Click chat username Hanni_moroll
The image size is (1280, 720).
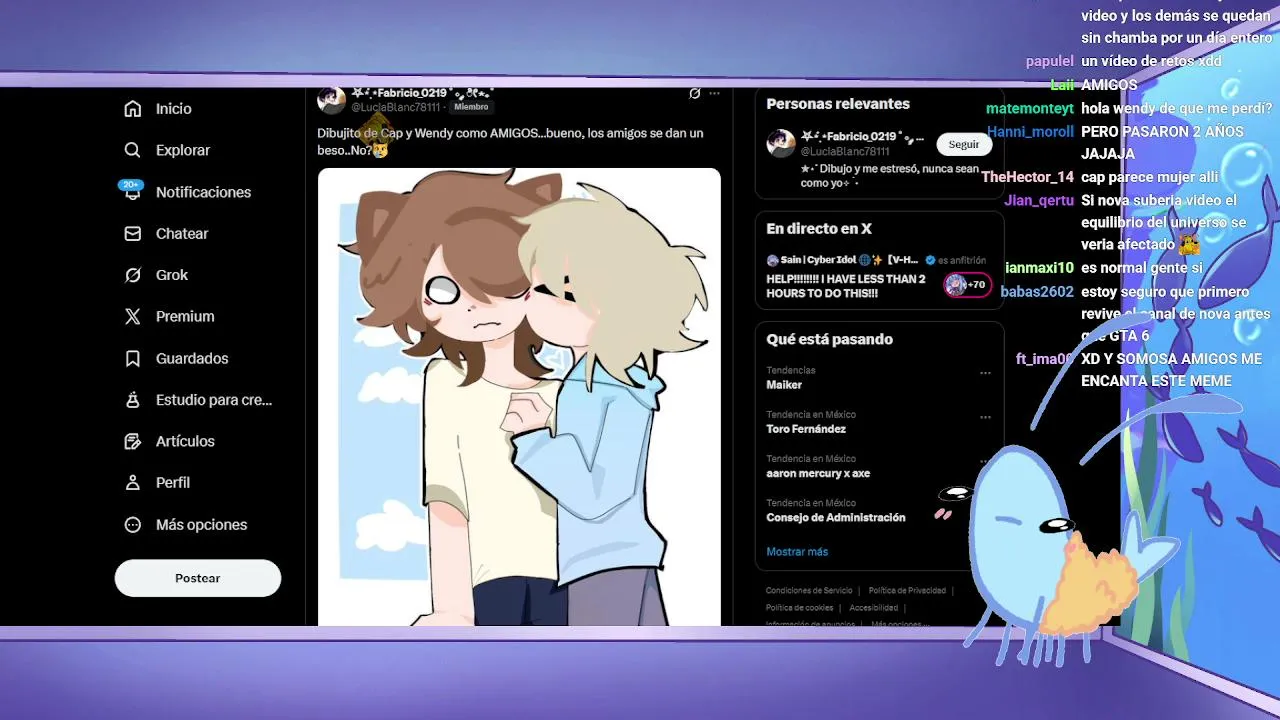[x=1030, y=131]
